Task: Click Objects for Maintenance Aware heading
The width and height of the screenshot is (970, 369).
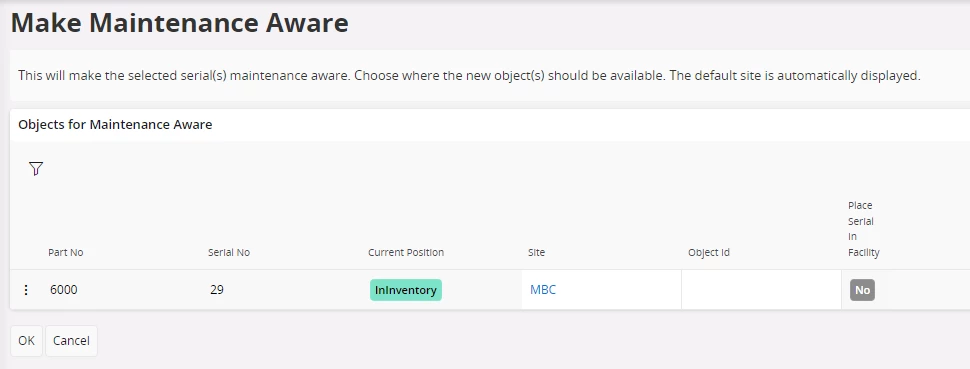Action: (115, 124)
